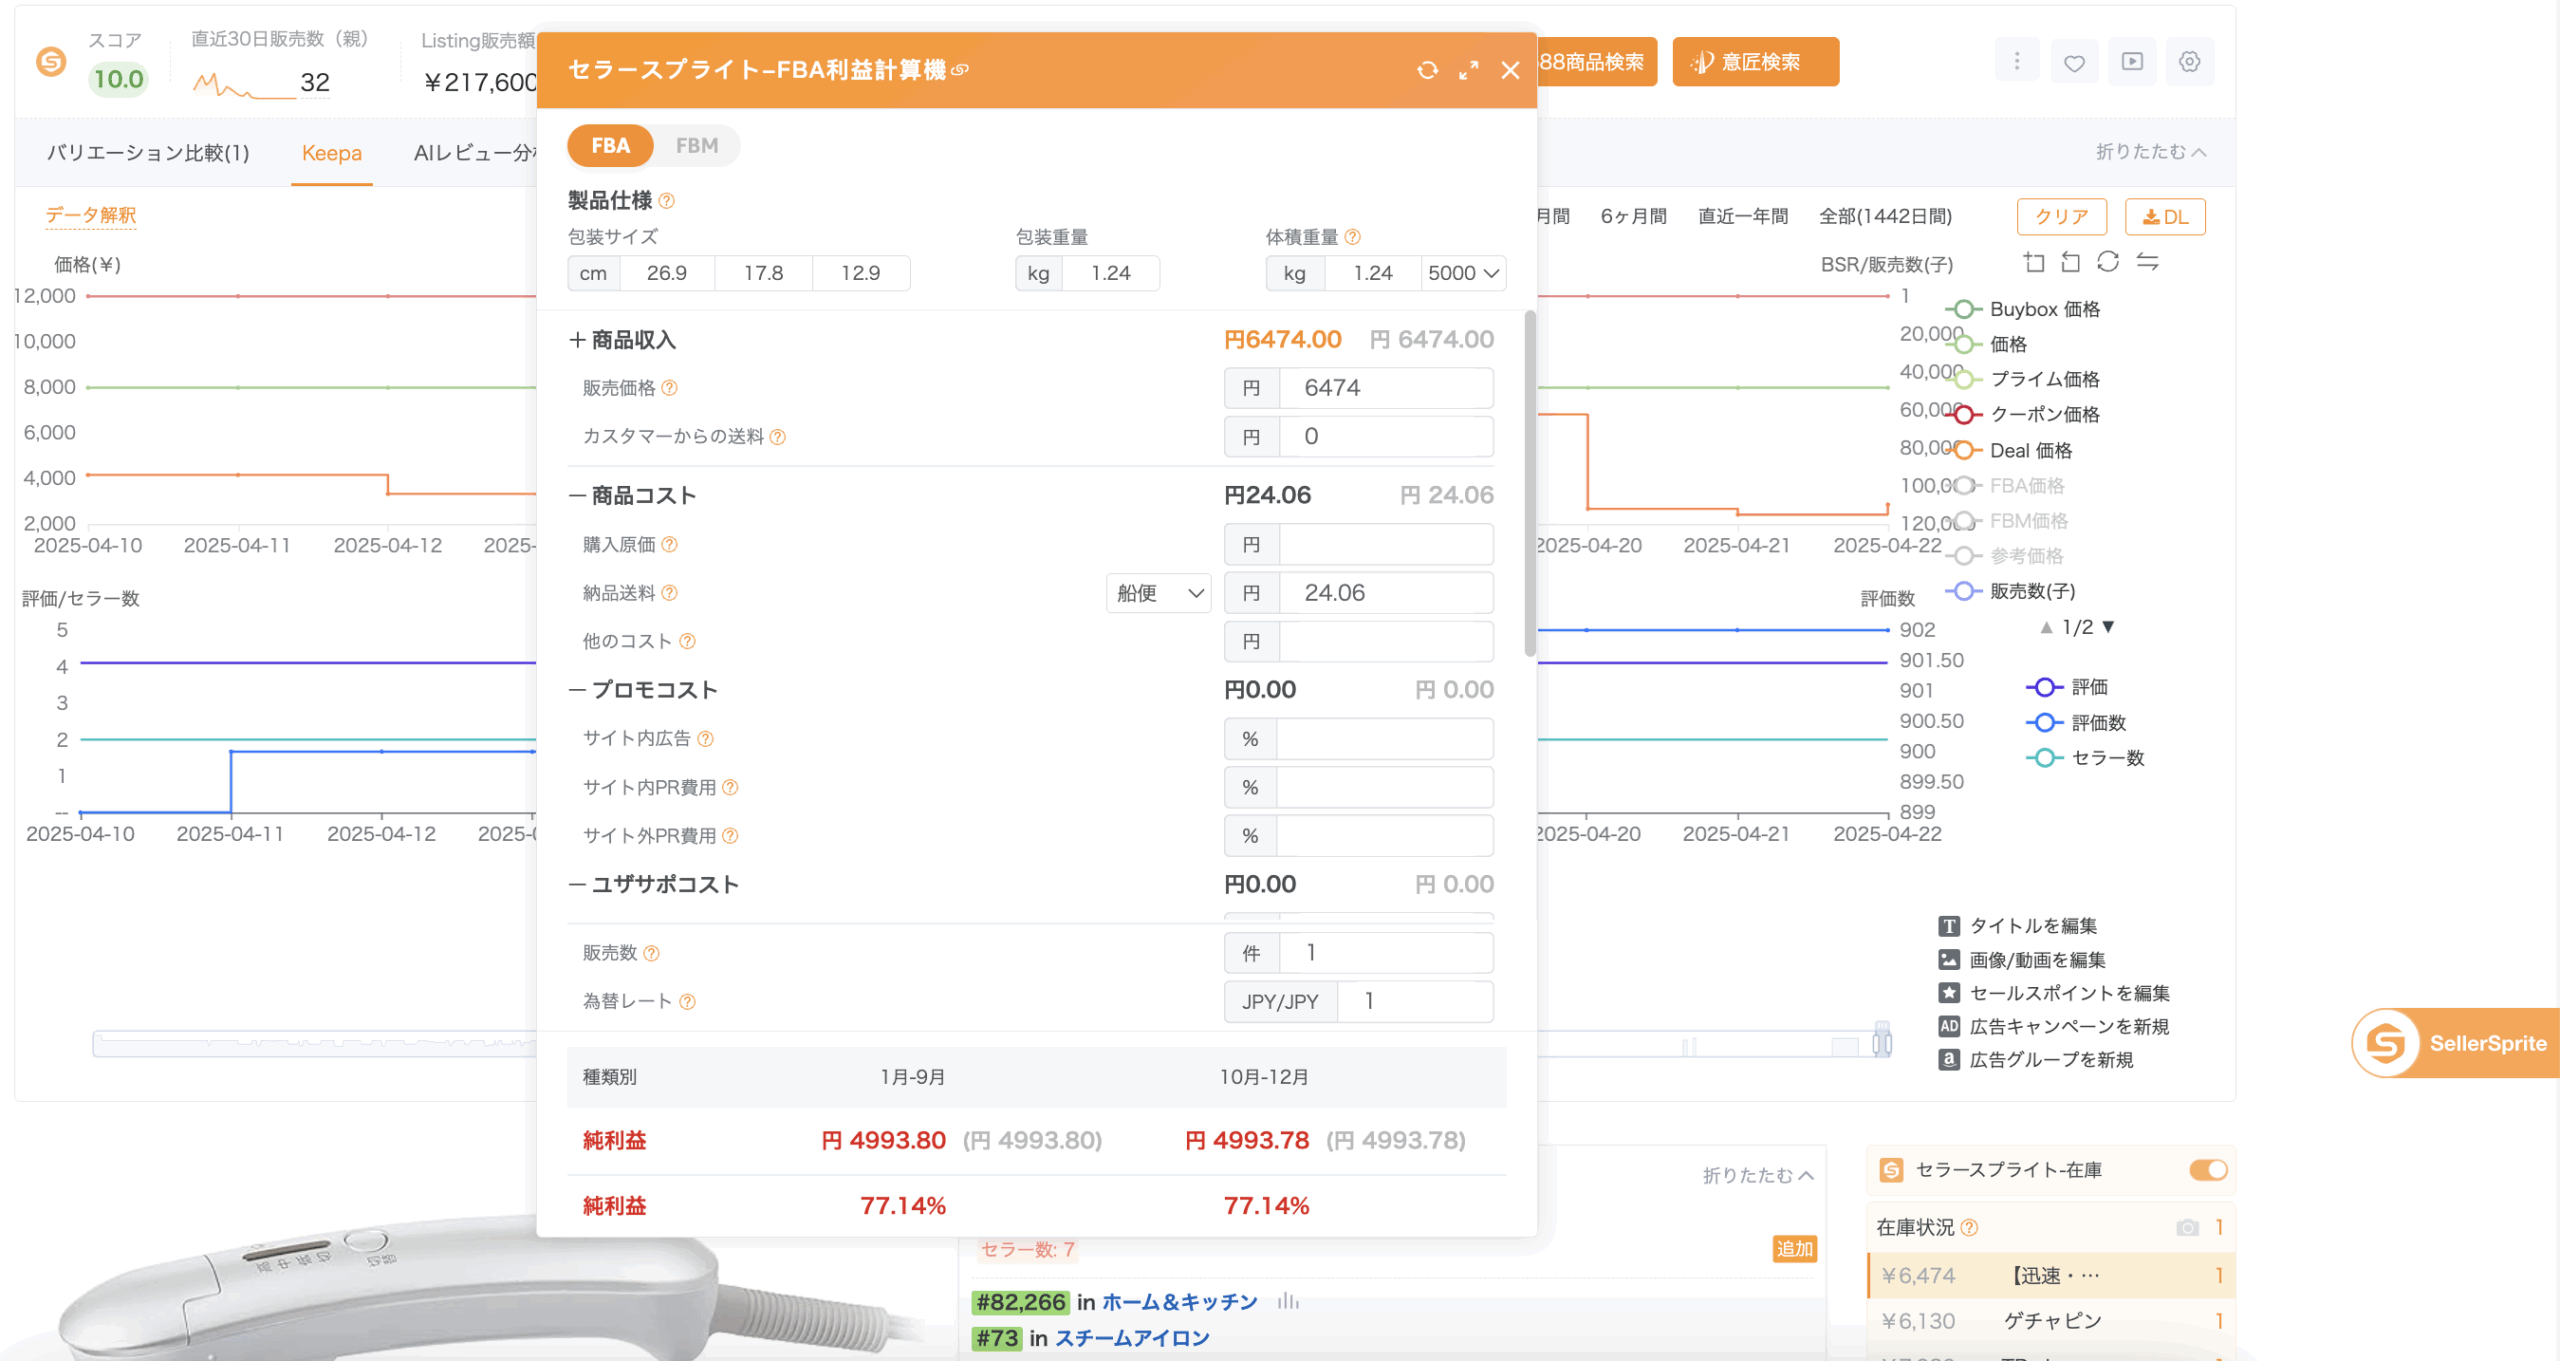The image size is (2560, 1361).
Task: Click the 製品仕様 help question icon
Action: pyautogui.click(x=667, y=201)
